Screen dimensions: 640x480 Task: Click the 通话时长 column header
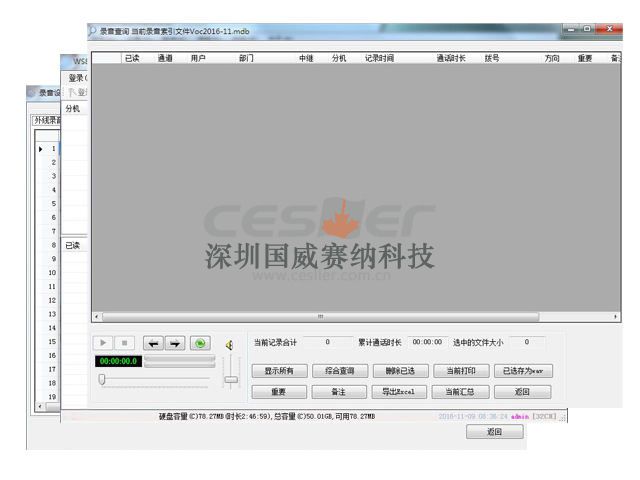pyautogui.click(x=451, y=58)
